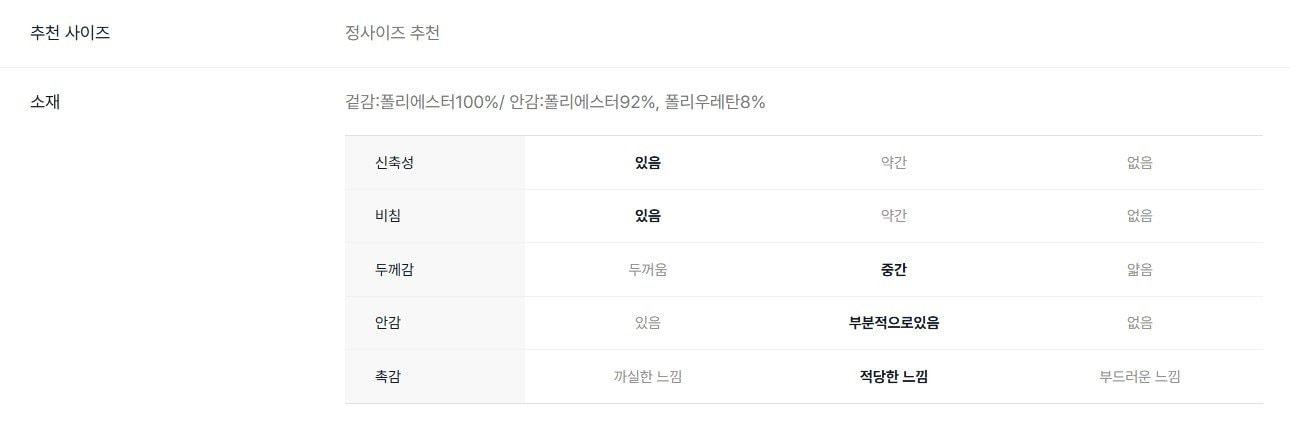Screen dimensions: 1305x423
Task: Choose 얇음 thickness option
Action: pyautogui.click(x=1139, y=270)
